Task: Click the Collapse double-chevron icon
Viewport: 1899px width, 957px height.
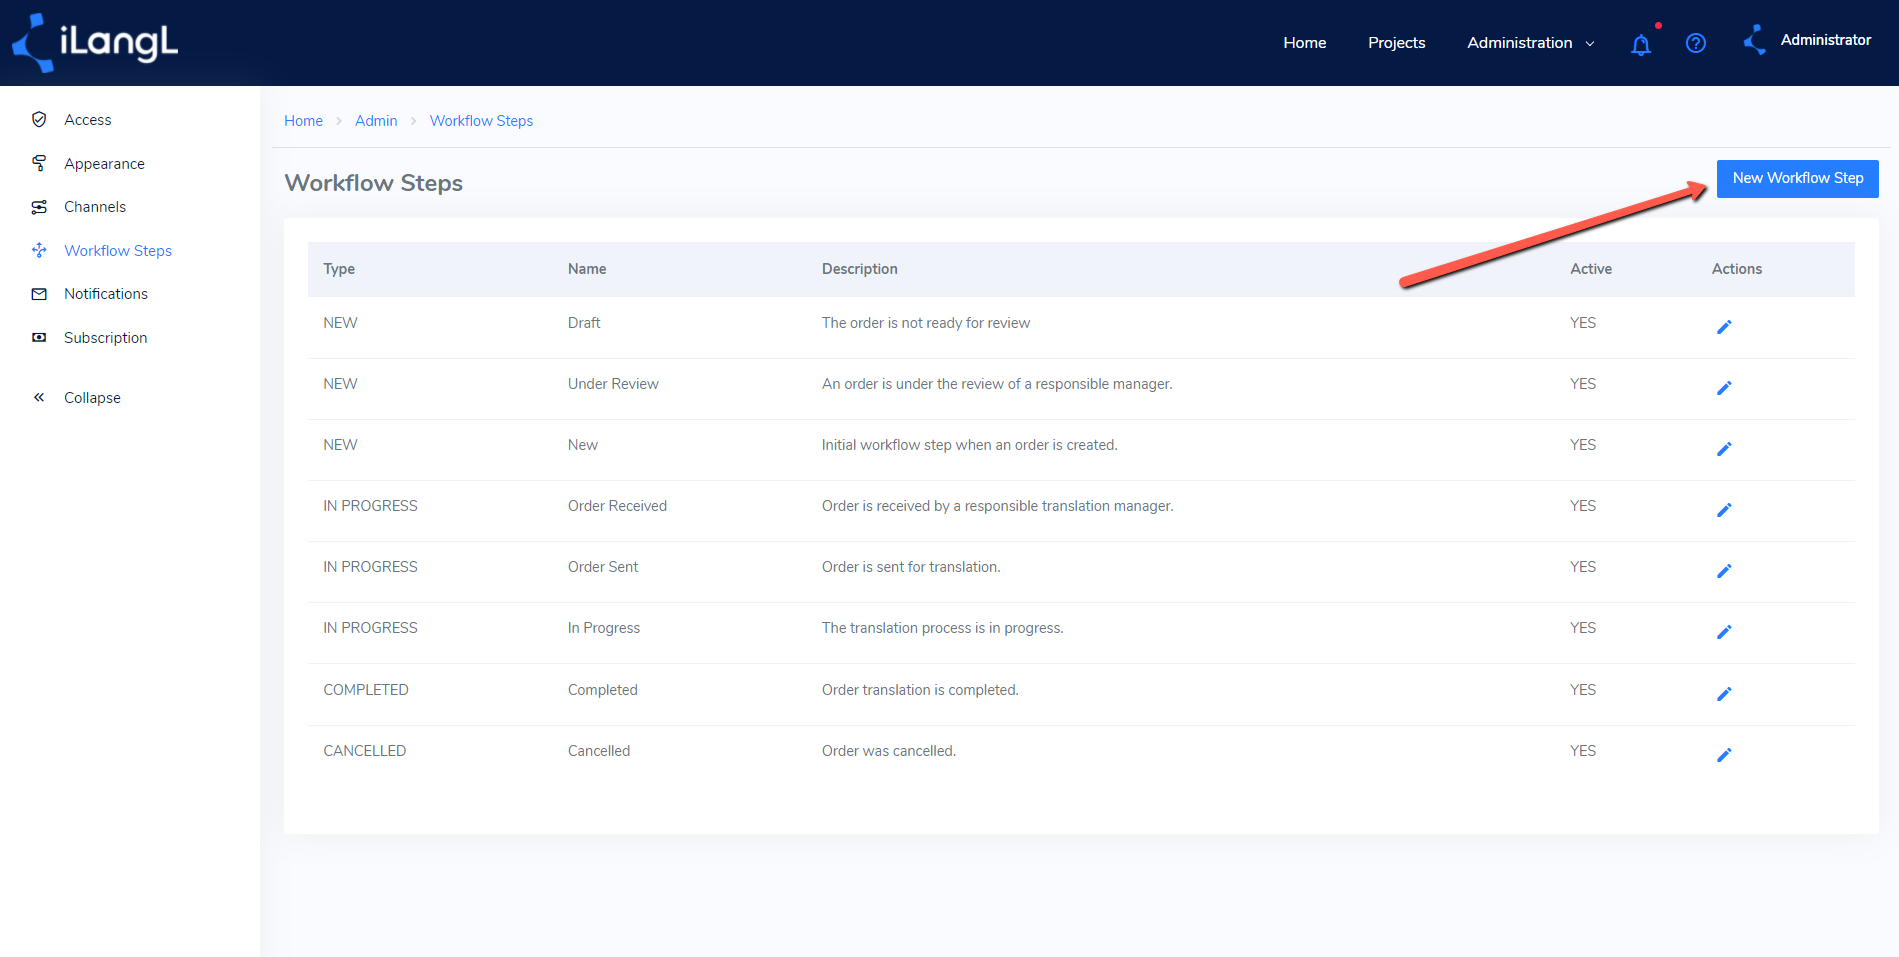Action: (39, 397)
